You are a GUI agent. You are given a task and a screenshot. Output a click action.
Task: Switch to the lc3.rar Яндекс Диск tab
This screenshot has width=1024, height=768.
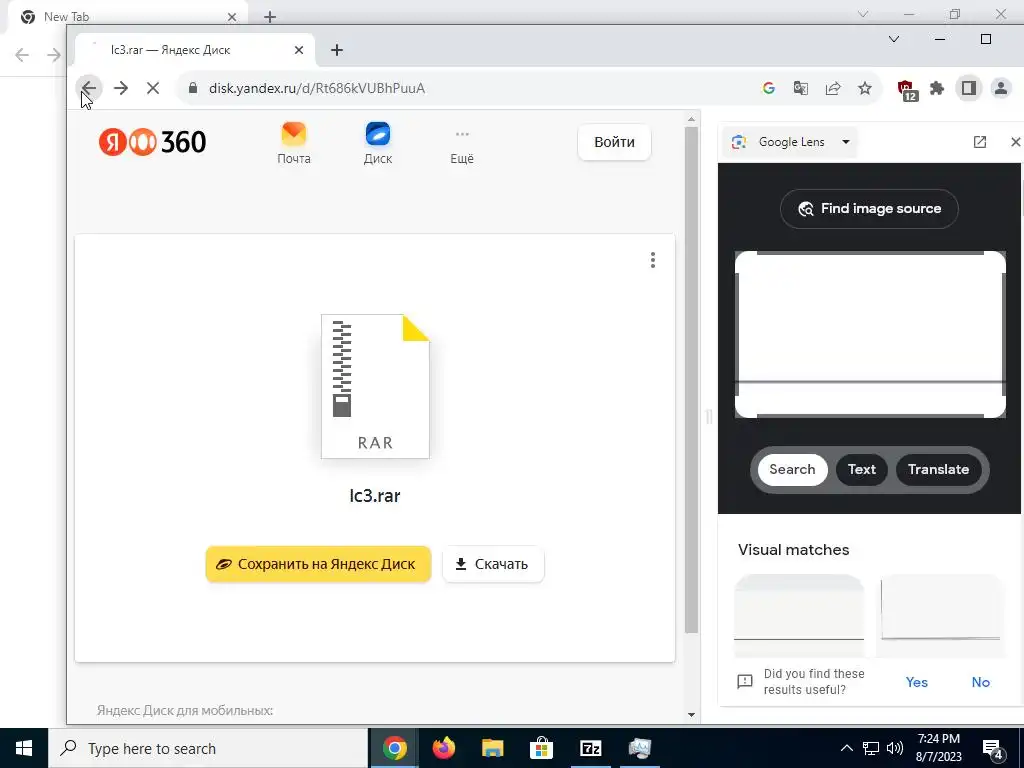click(195, 50)
